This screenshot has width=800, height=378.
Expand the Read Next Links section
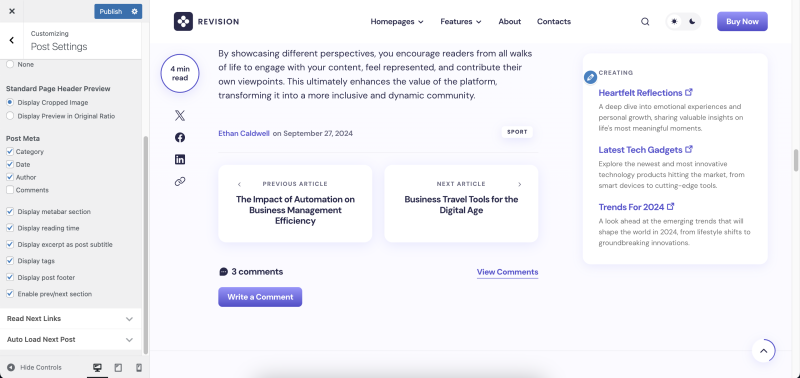70,318
